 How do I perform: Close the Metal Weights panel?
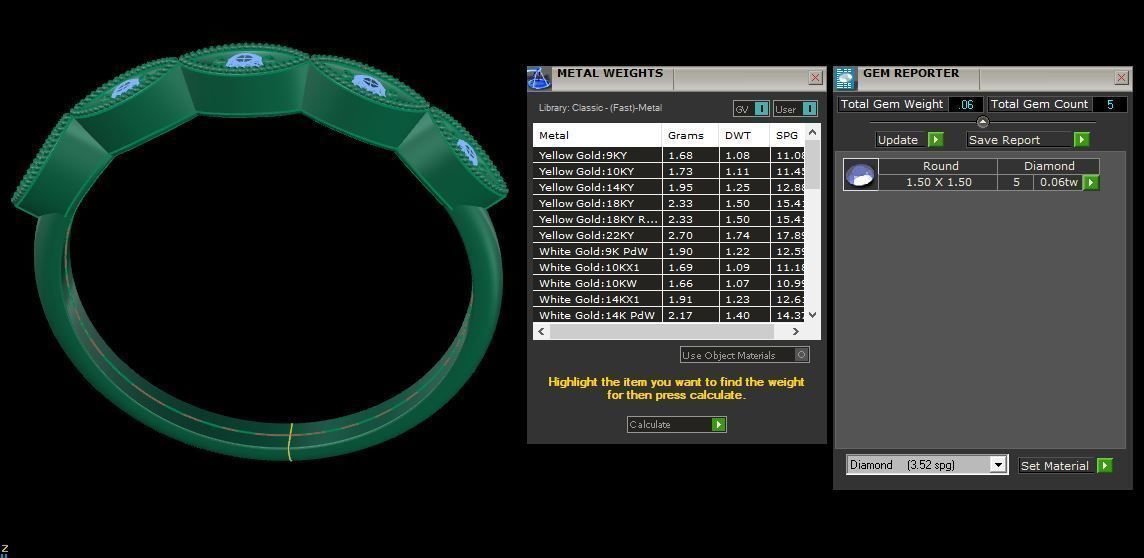[816, 77]
